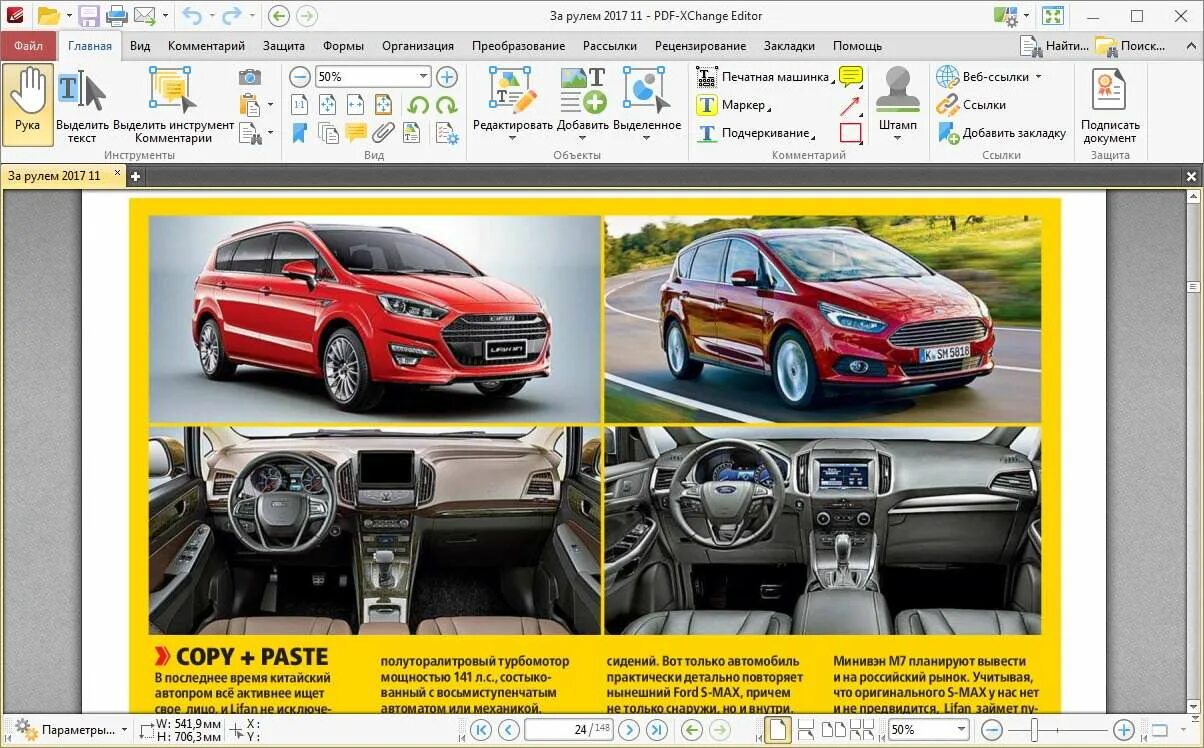This screenshot has height=748, width=1204.
Task: Open the Штамп stamp tool
Action: pos(897,104)
